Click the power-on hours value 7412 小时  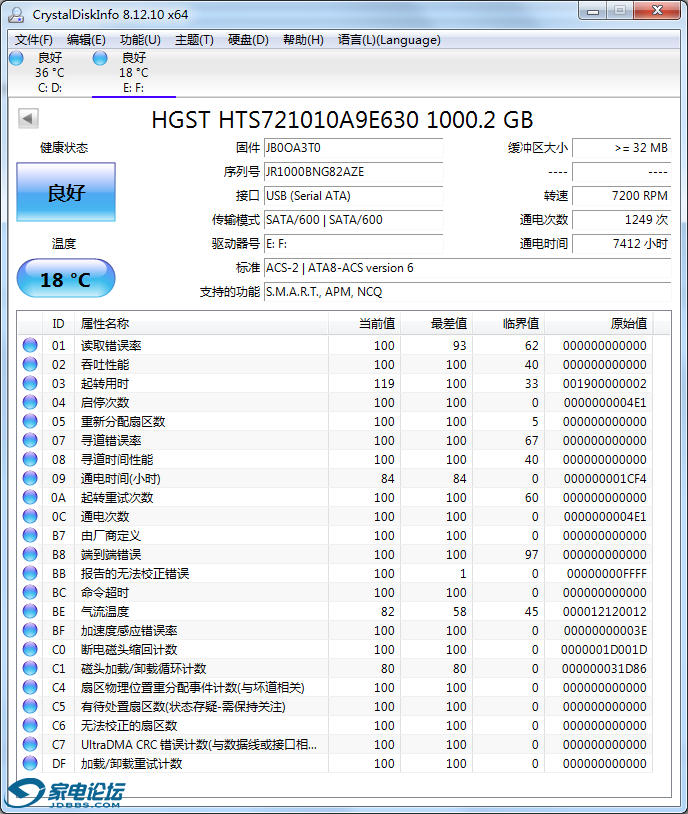622,243
